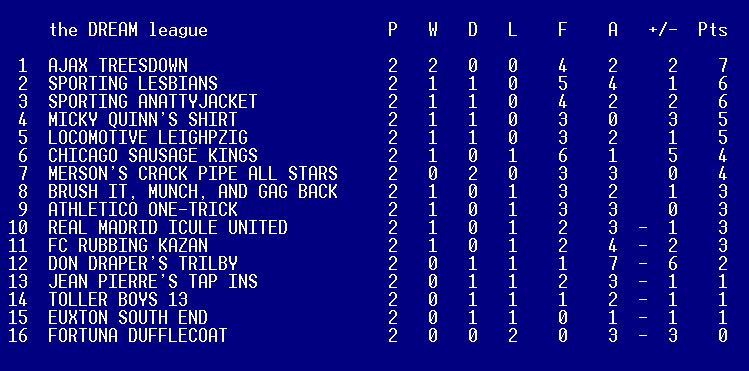749x371 pixels.
Task: Click CHICAGO SAUSAGE KINGS team name
Action: pos(153,156)
